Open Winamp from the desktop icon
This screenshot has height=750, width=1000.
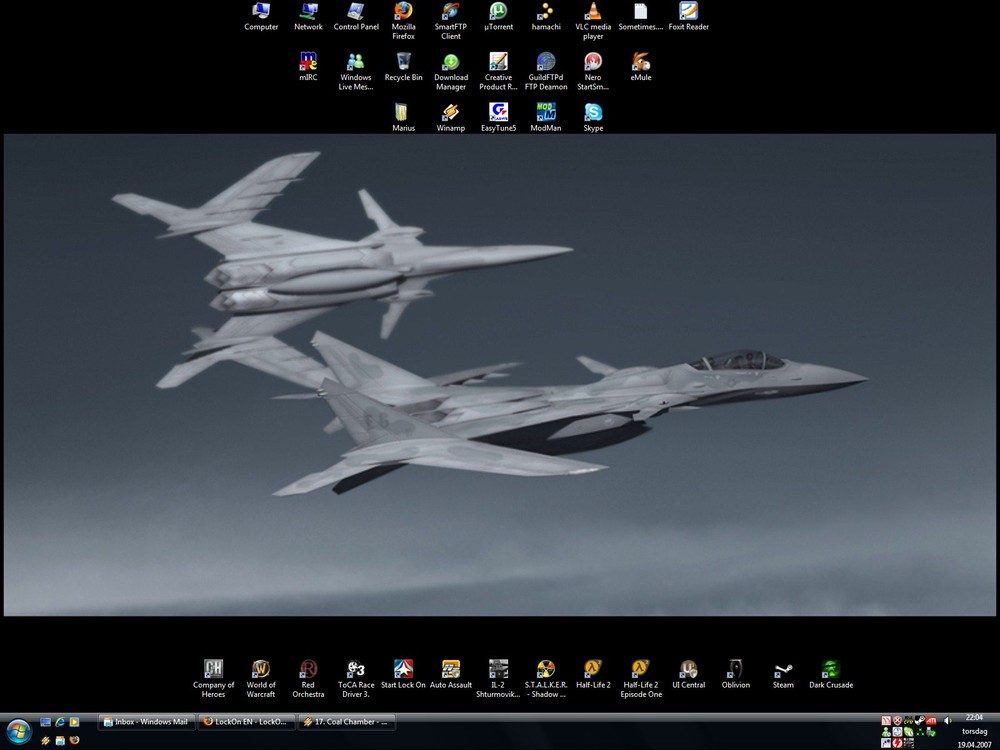click(450, 112)
